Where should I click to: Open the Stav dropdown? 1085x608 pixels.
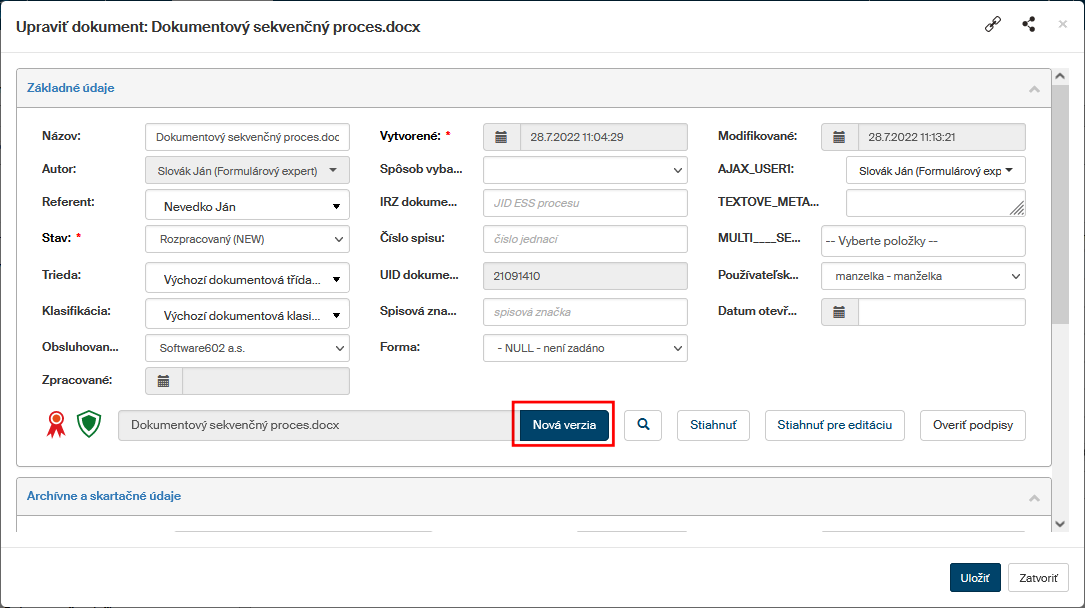point(247,240)
